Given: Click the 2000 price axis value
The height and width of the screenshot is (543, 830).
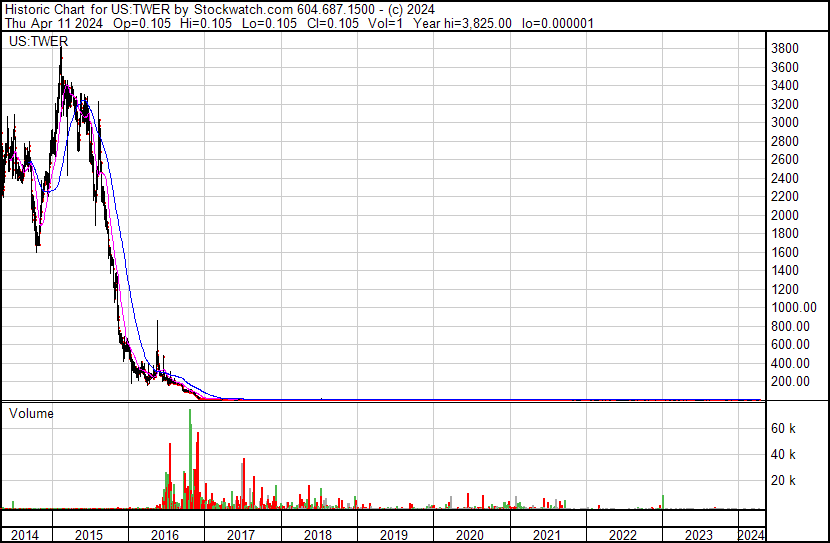Looking at the screenshot, I should (x=784, y=215).
